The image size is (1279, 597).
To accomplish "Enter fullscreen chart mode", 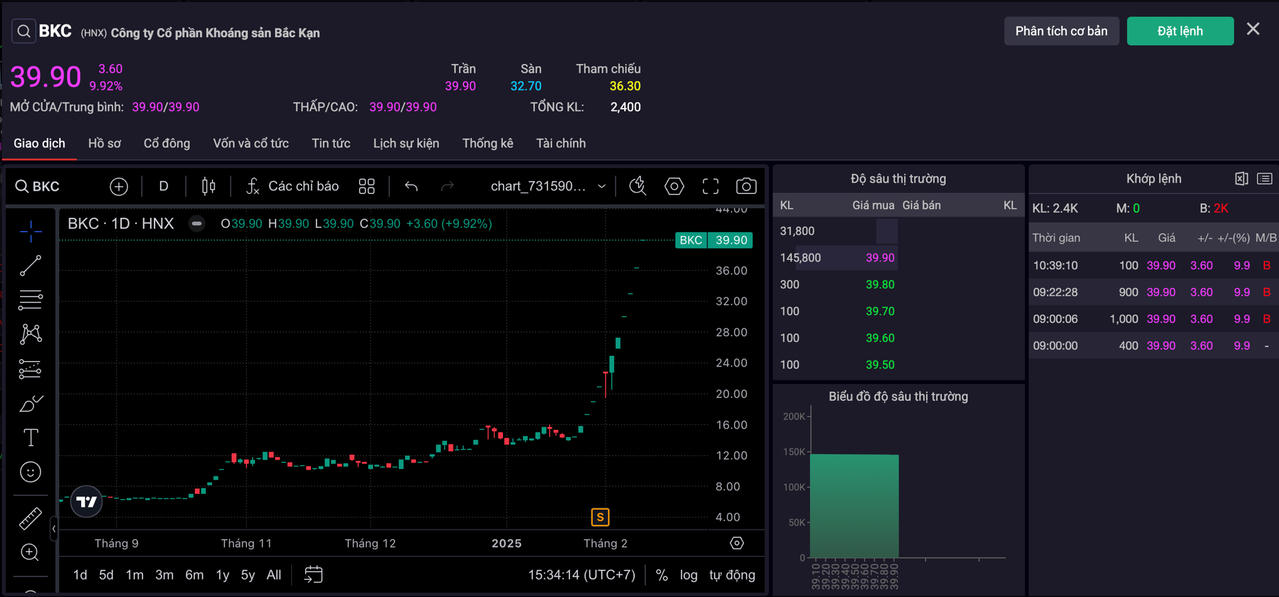I will (710, 186).
